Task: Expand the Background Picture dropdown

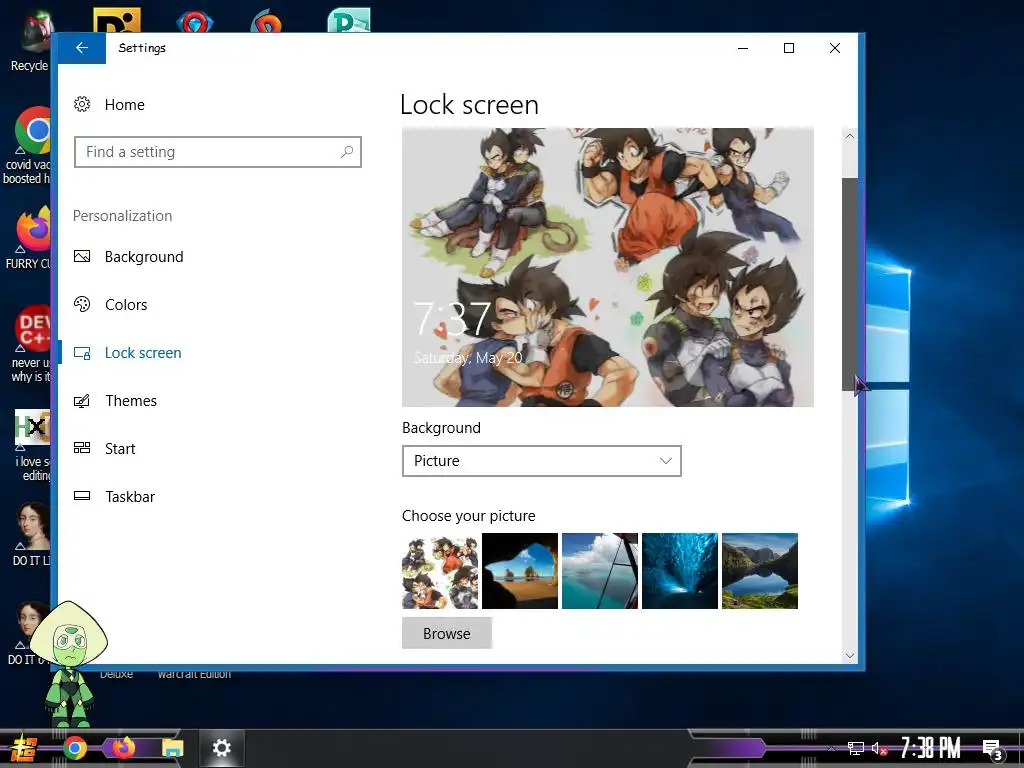Action: (x=541, y=461)
